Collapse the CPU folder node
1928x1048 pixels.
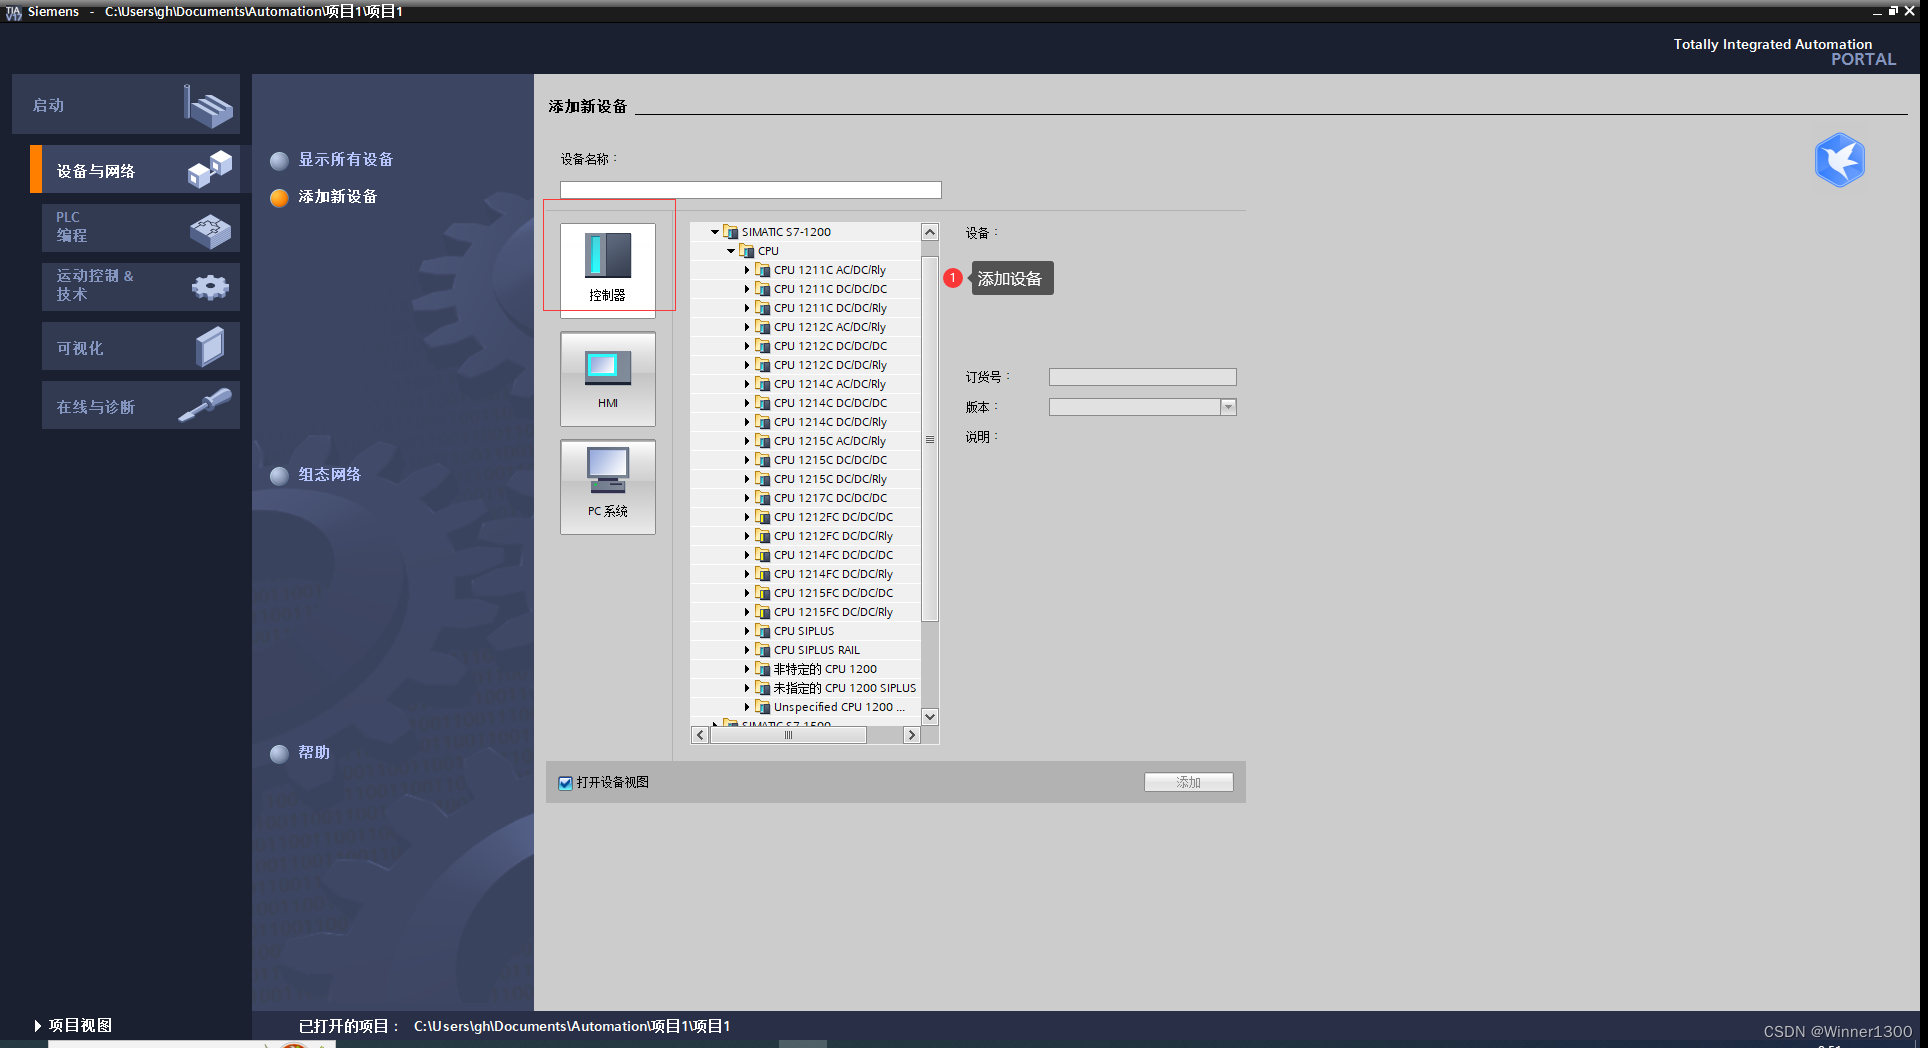[x=731, y=251]
